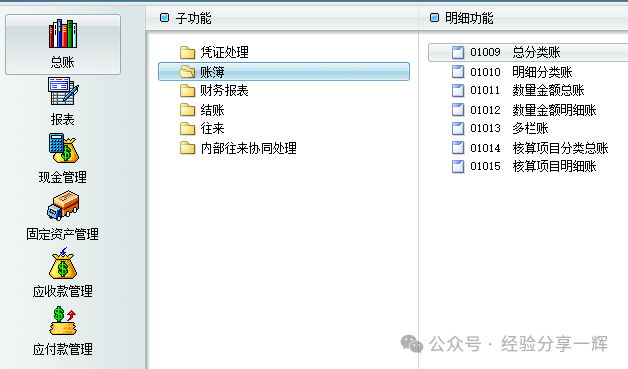628x369 pixels.
Task: Click the 凭证处理 folder icon
Action: (x=187, y=52)
